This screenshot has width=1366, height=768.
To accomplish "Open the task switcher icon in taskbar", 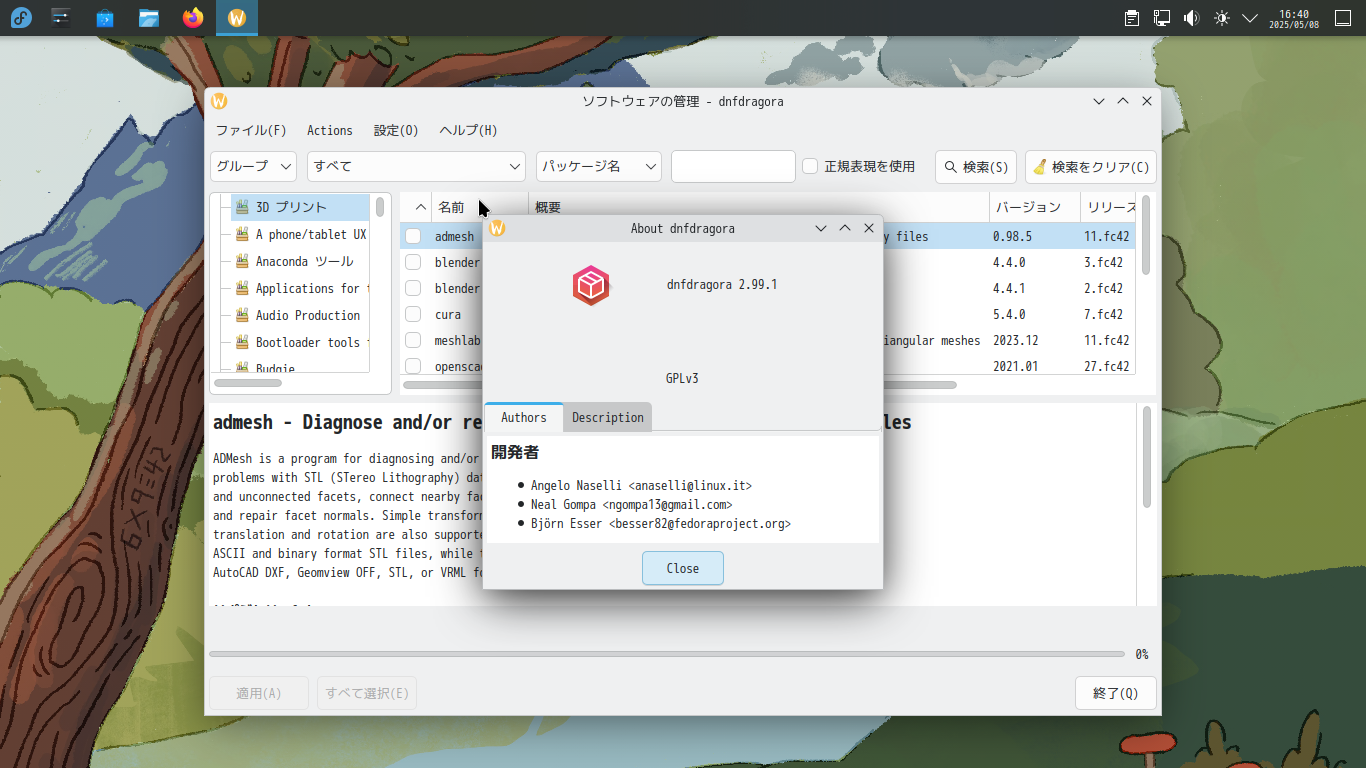I will point(61,18).
